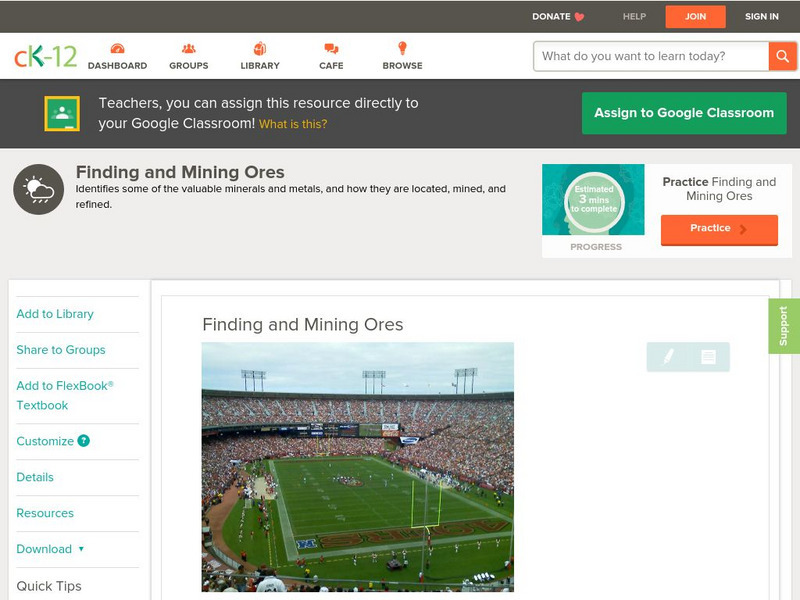Screen dimensions: 800x600
Task: Click the Dashboard gauge icon
Action: point(117,48)
